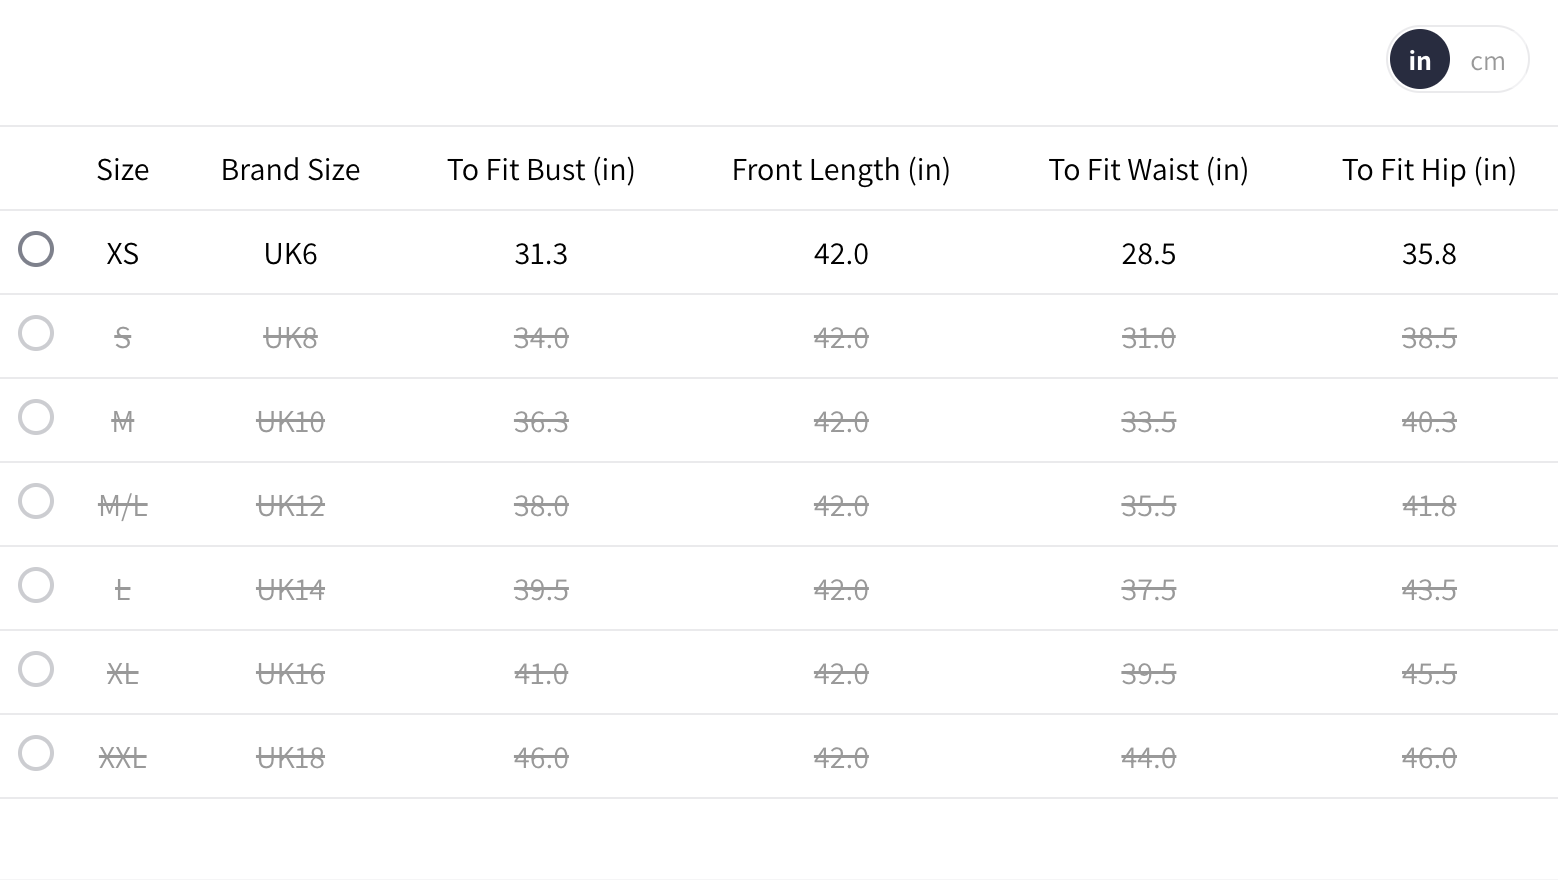Click the To Fit Bust column header
1558x880 pixels.
click(540, 170)
